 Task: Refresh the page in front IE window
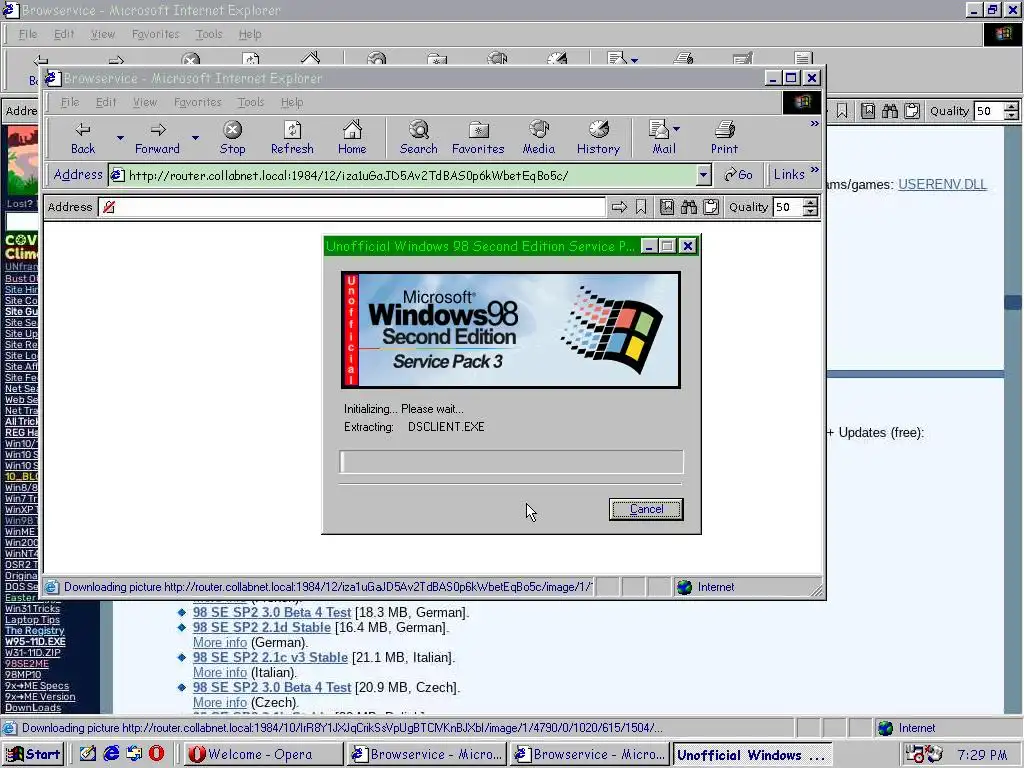[x=292, y=138]
